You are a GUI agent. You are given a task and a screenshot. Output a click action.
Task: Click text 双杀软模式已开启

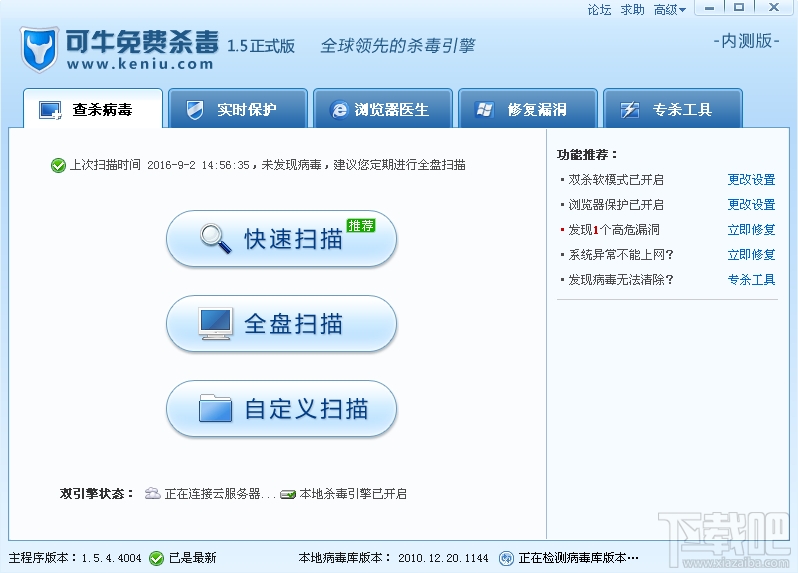pos(616,180)
